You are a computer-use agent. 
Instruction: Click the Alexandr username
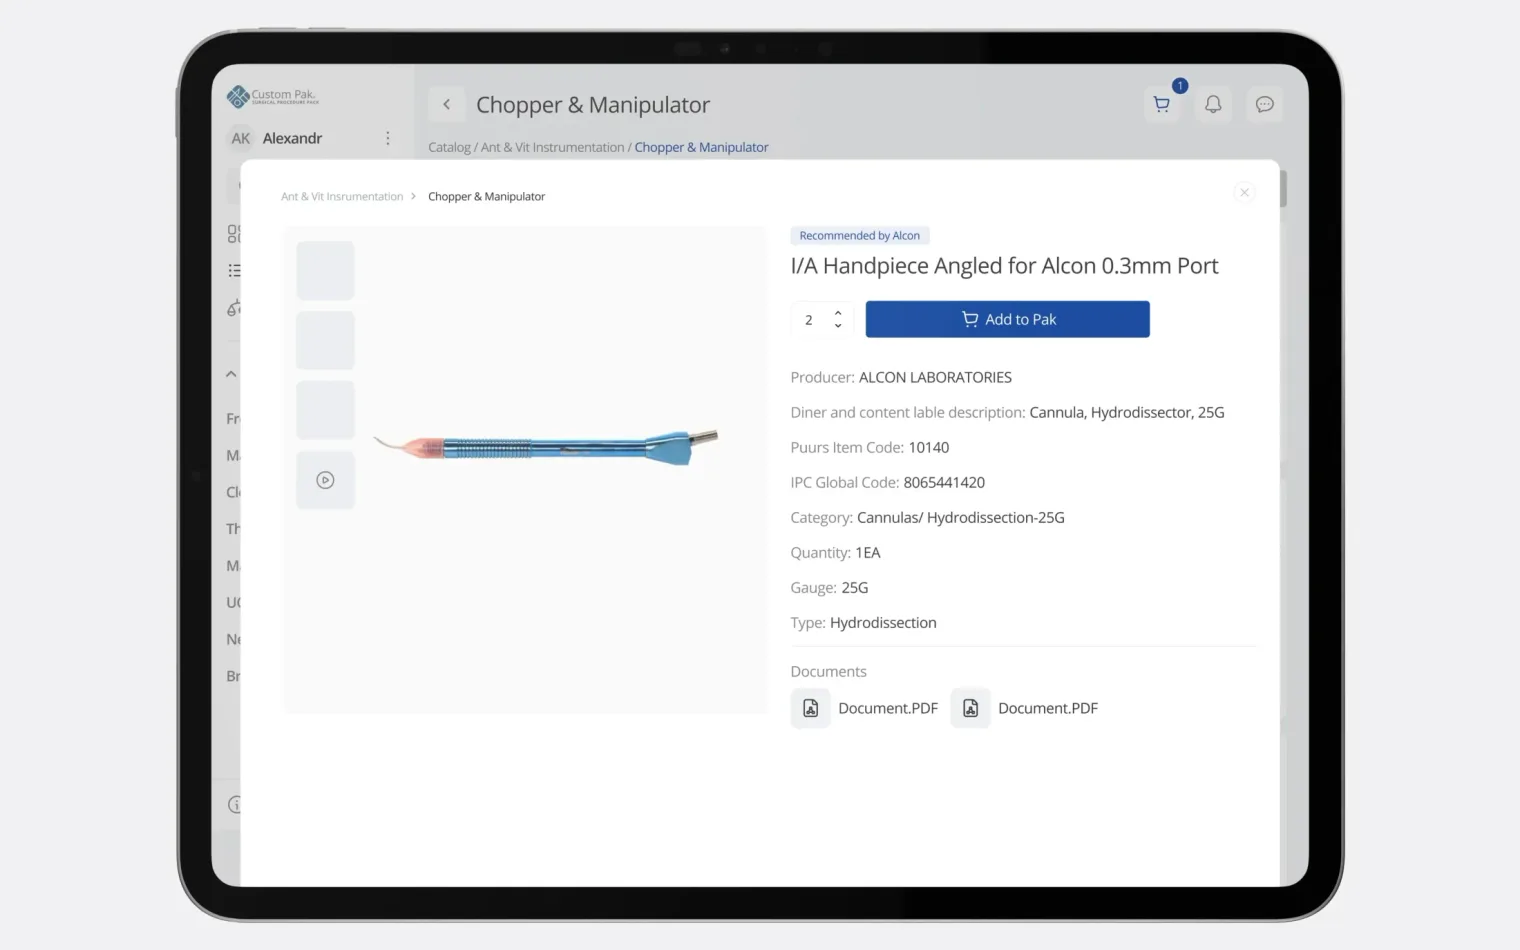(x=292, y=138)
